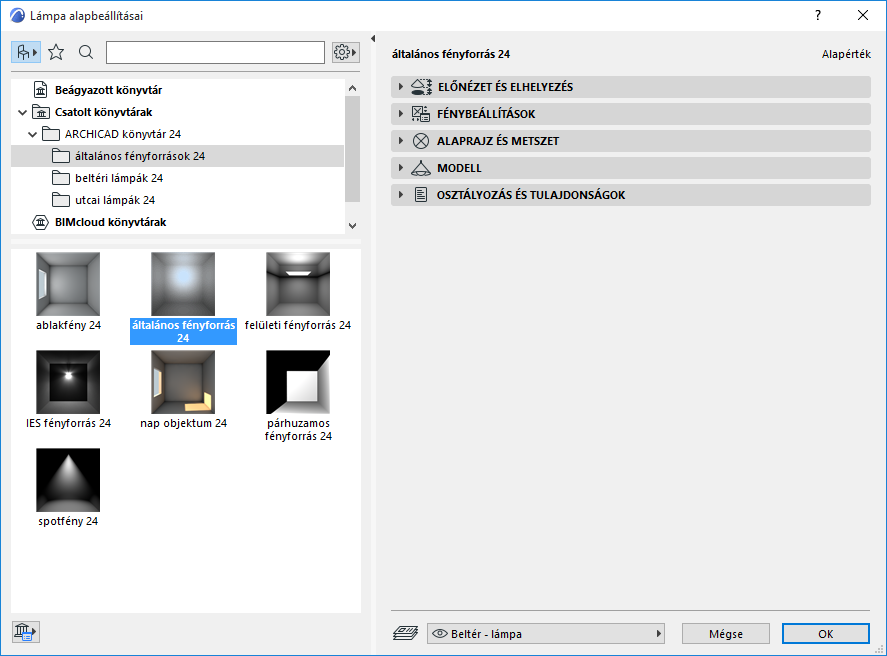
Task: Select the ablakfény 24 thumbnail
Action: [68, 284]
